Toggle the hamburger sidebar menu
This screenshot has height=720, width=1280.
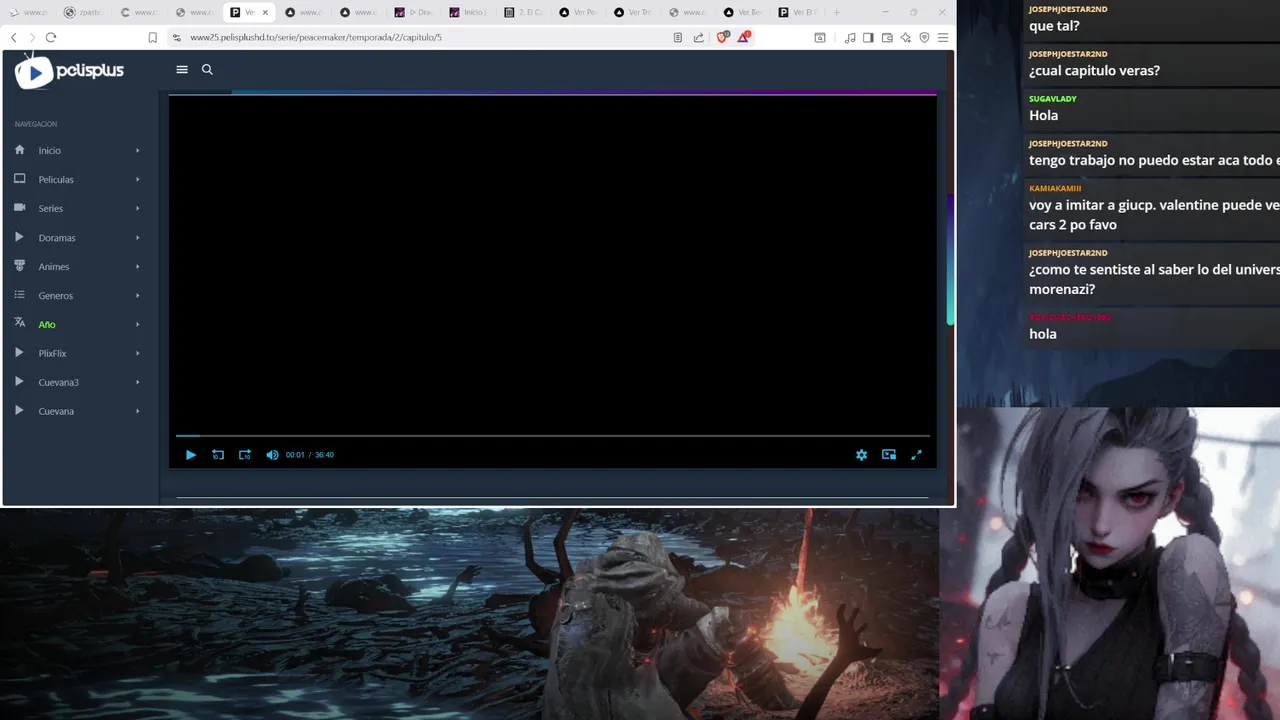(182, 69)
